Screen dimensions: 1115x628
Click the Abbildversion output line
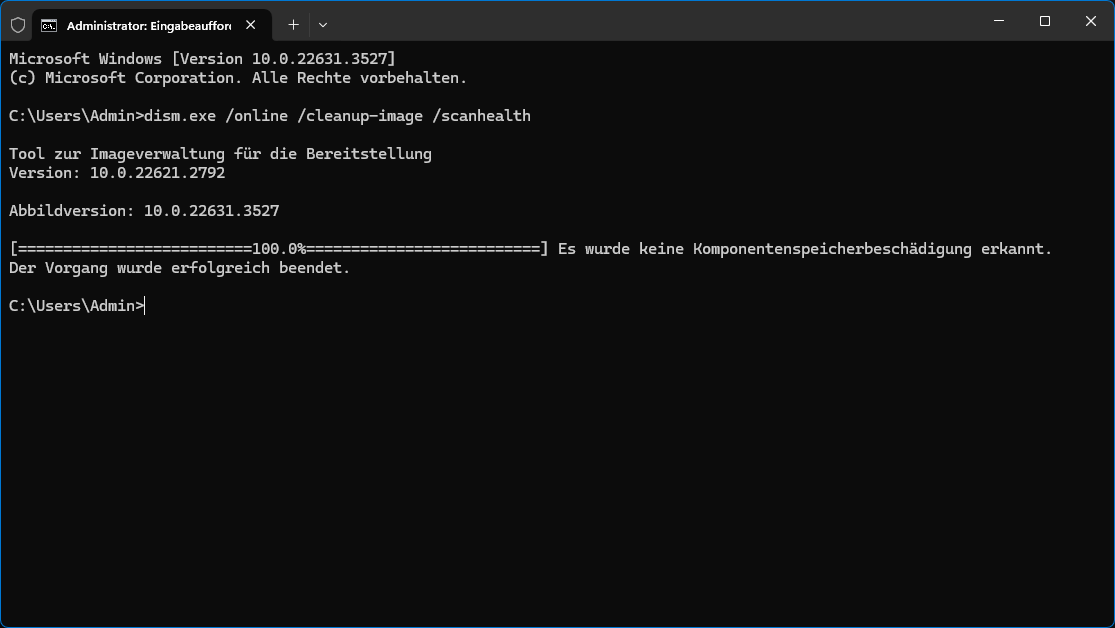point(143,211)
